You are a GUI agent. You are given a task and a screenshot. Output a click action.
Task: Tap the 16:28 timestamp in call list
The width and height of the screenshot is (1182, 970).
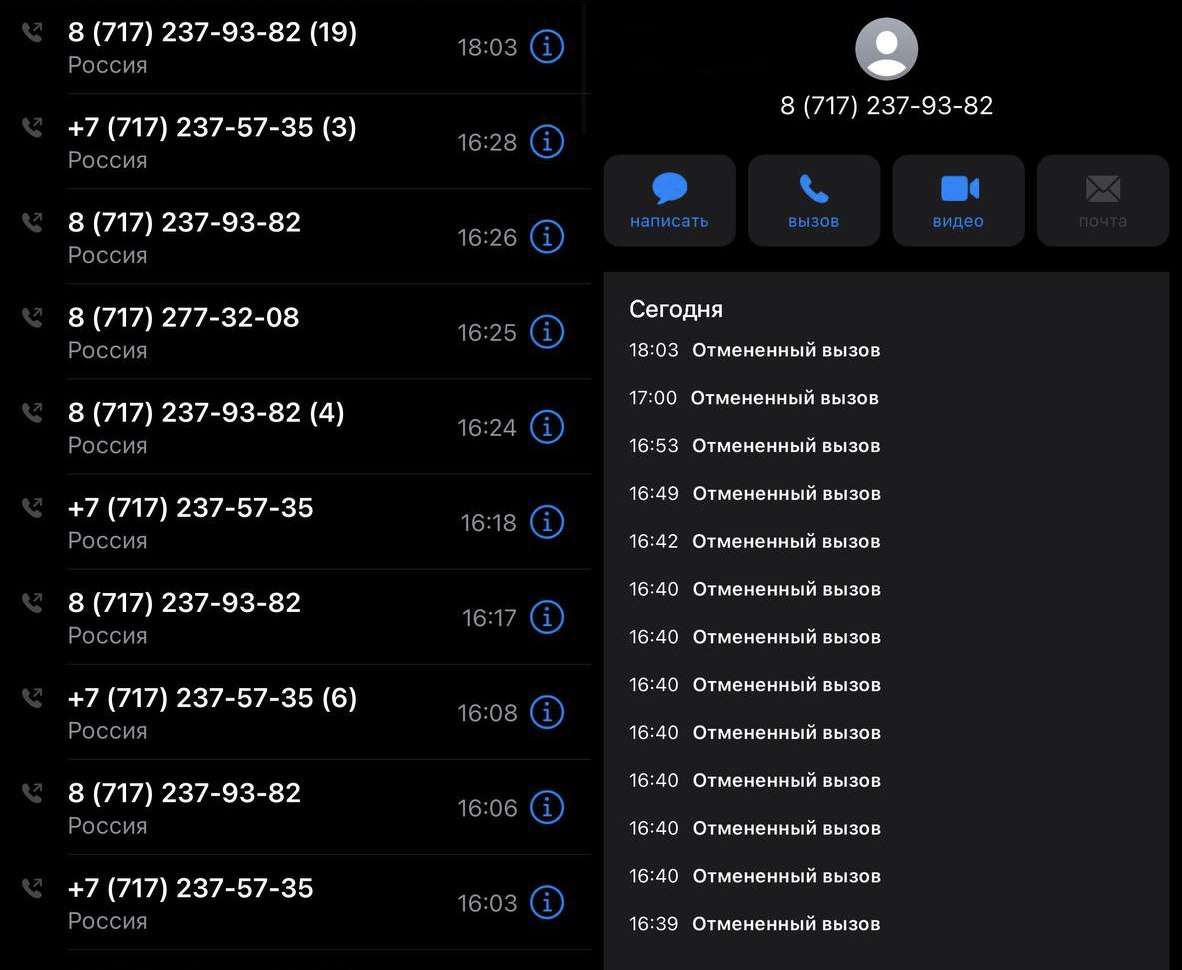click(x=487, y=142)
